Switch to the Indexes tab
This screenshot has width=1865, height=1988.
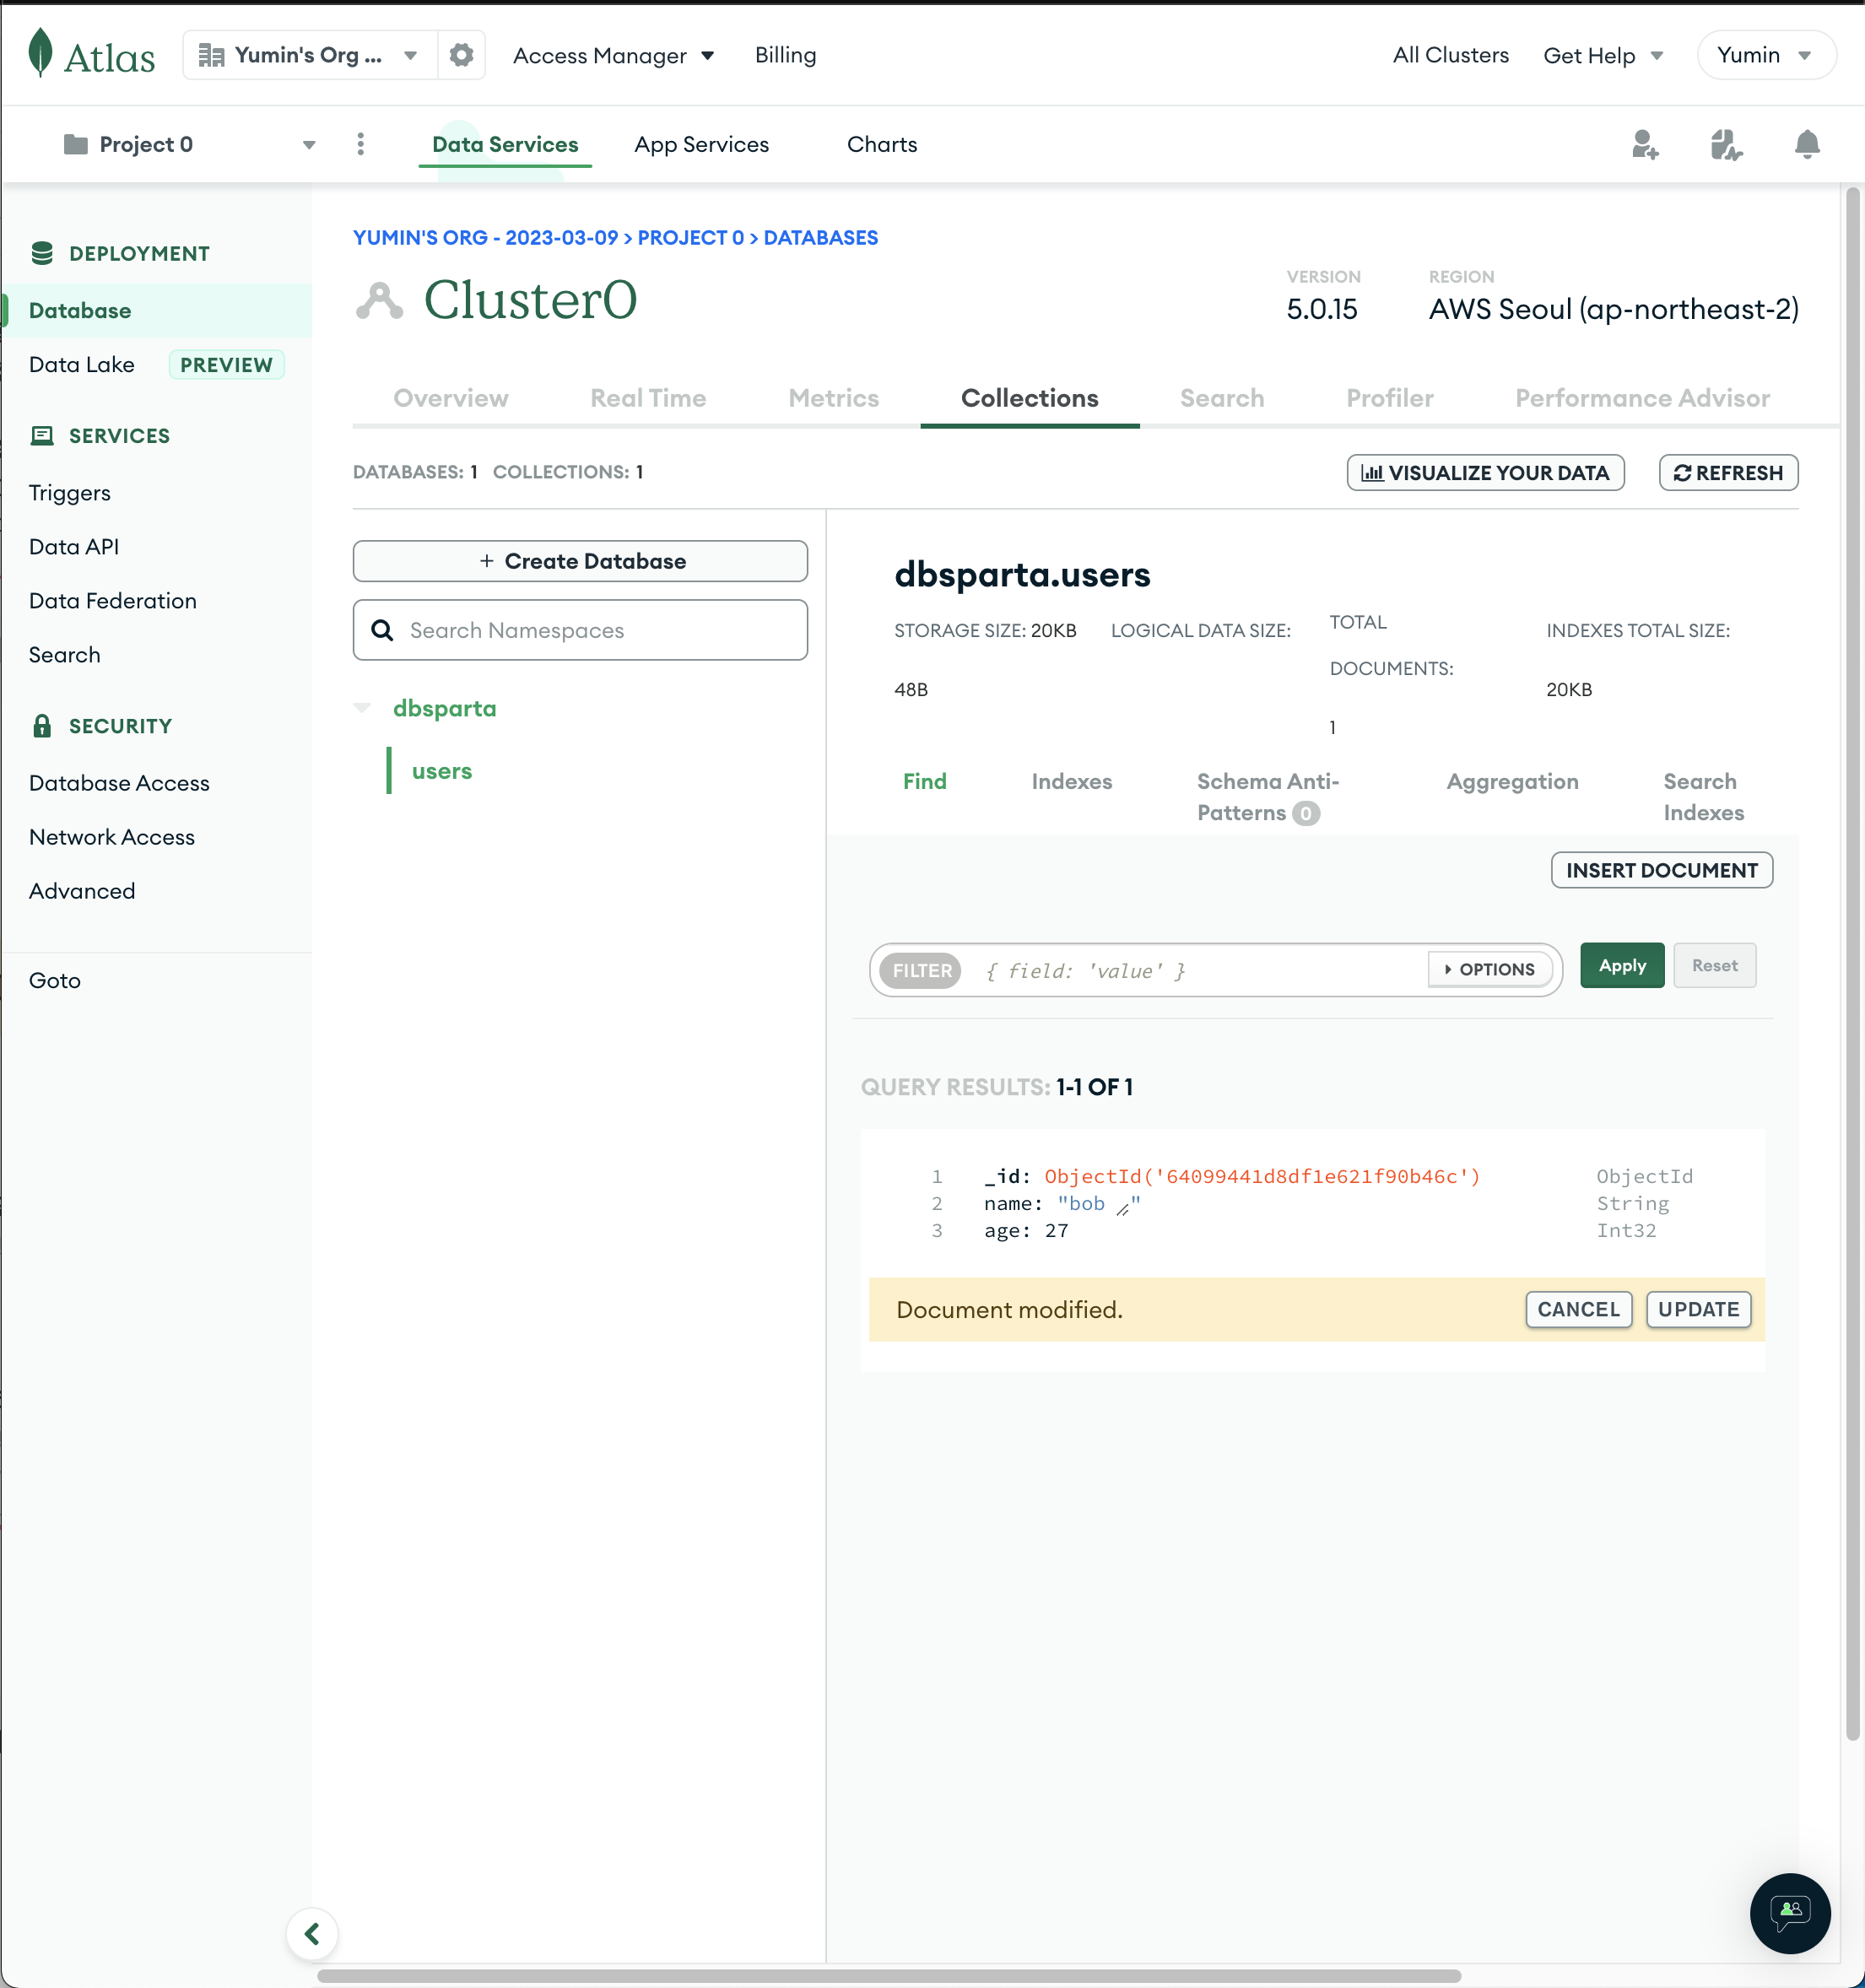pos(1072,781)
